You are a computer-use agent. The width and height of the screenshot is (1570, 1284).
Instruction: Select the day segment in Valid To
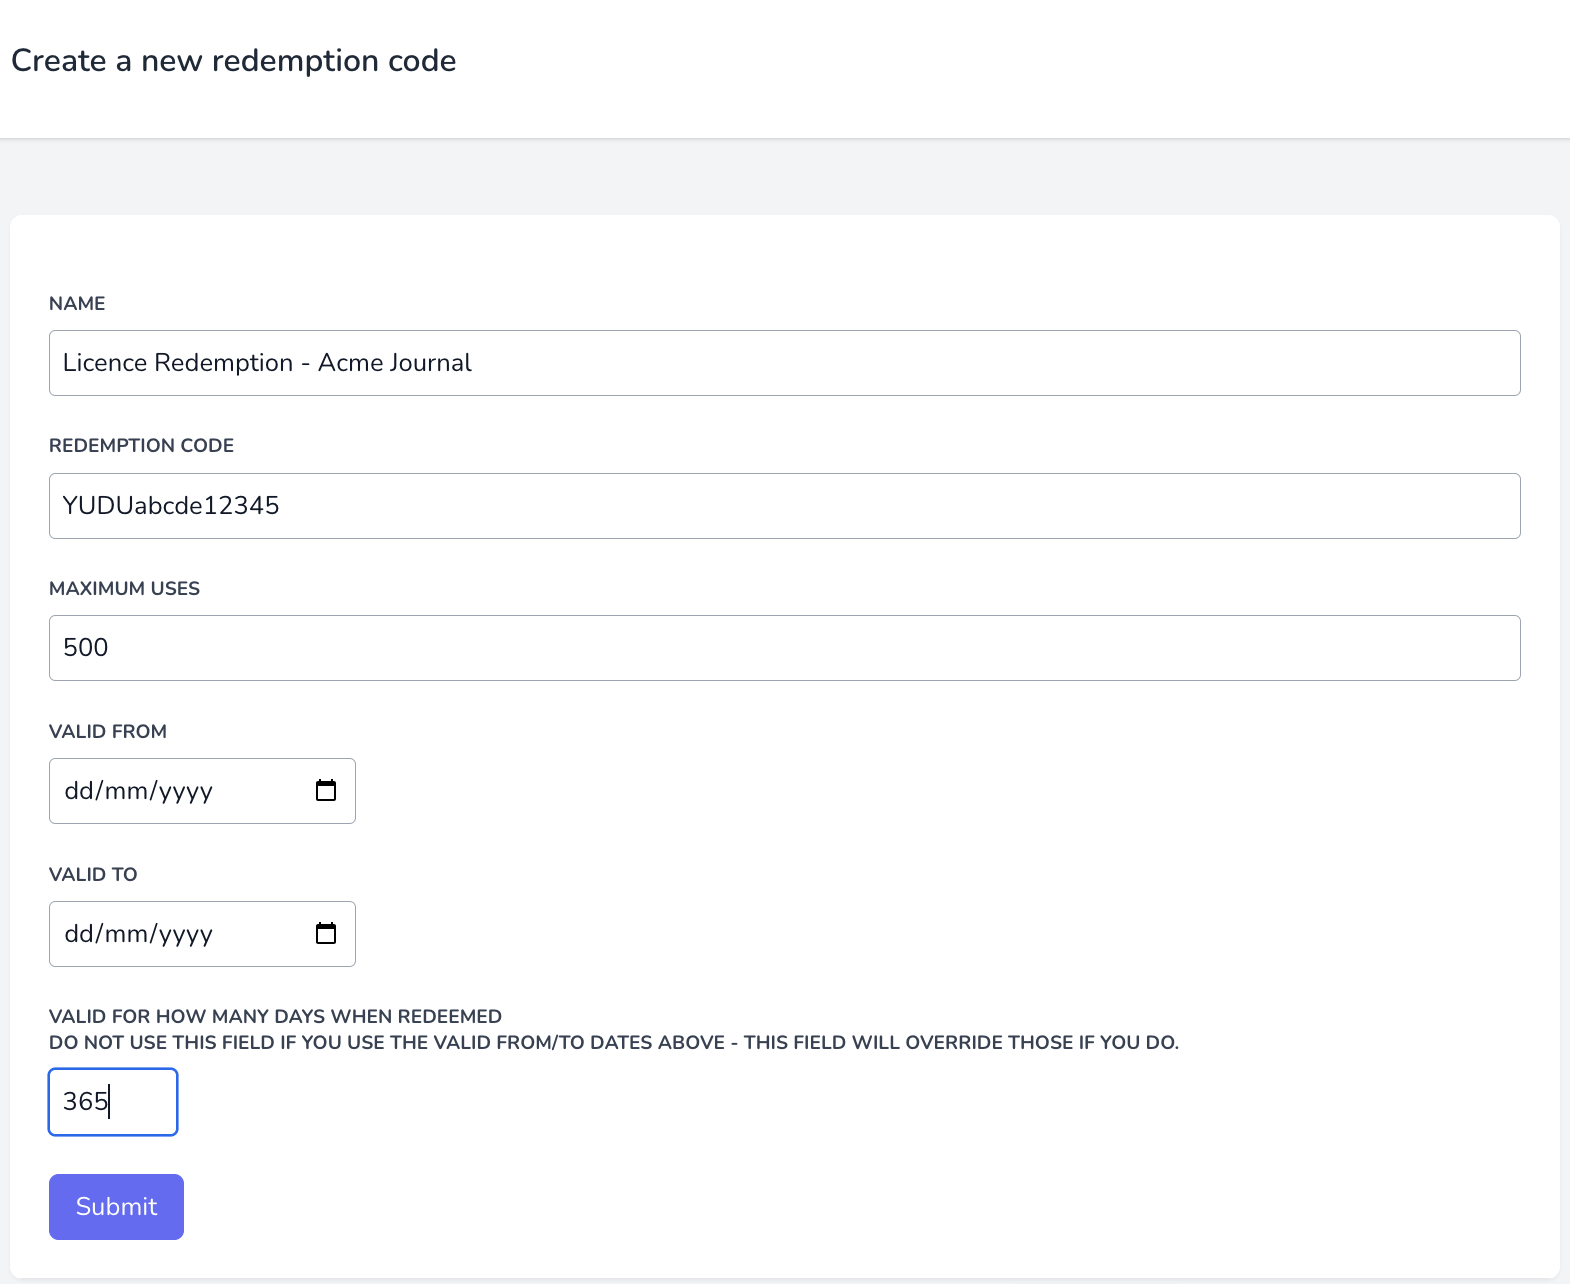tap(78, 934)
